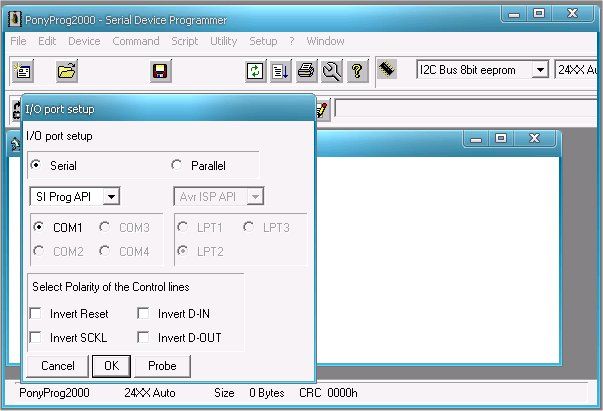Click the New Window toolbar icon
The height and width of the screenshot is (411, 603).
22,71
